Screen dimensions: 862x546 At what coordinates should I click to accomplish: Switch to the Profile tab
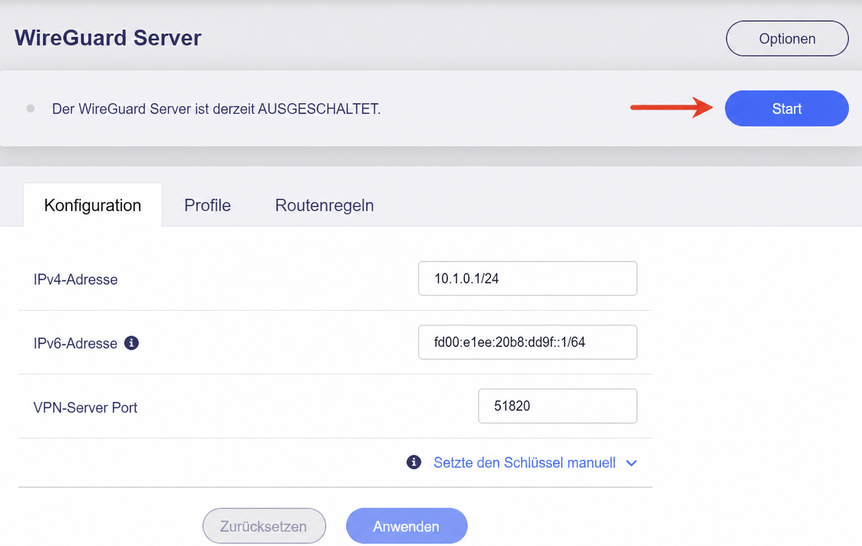click(x=207, y=205)
